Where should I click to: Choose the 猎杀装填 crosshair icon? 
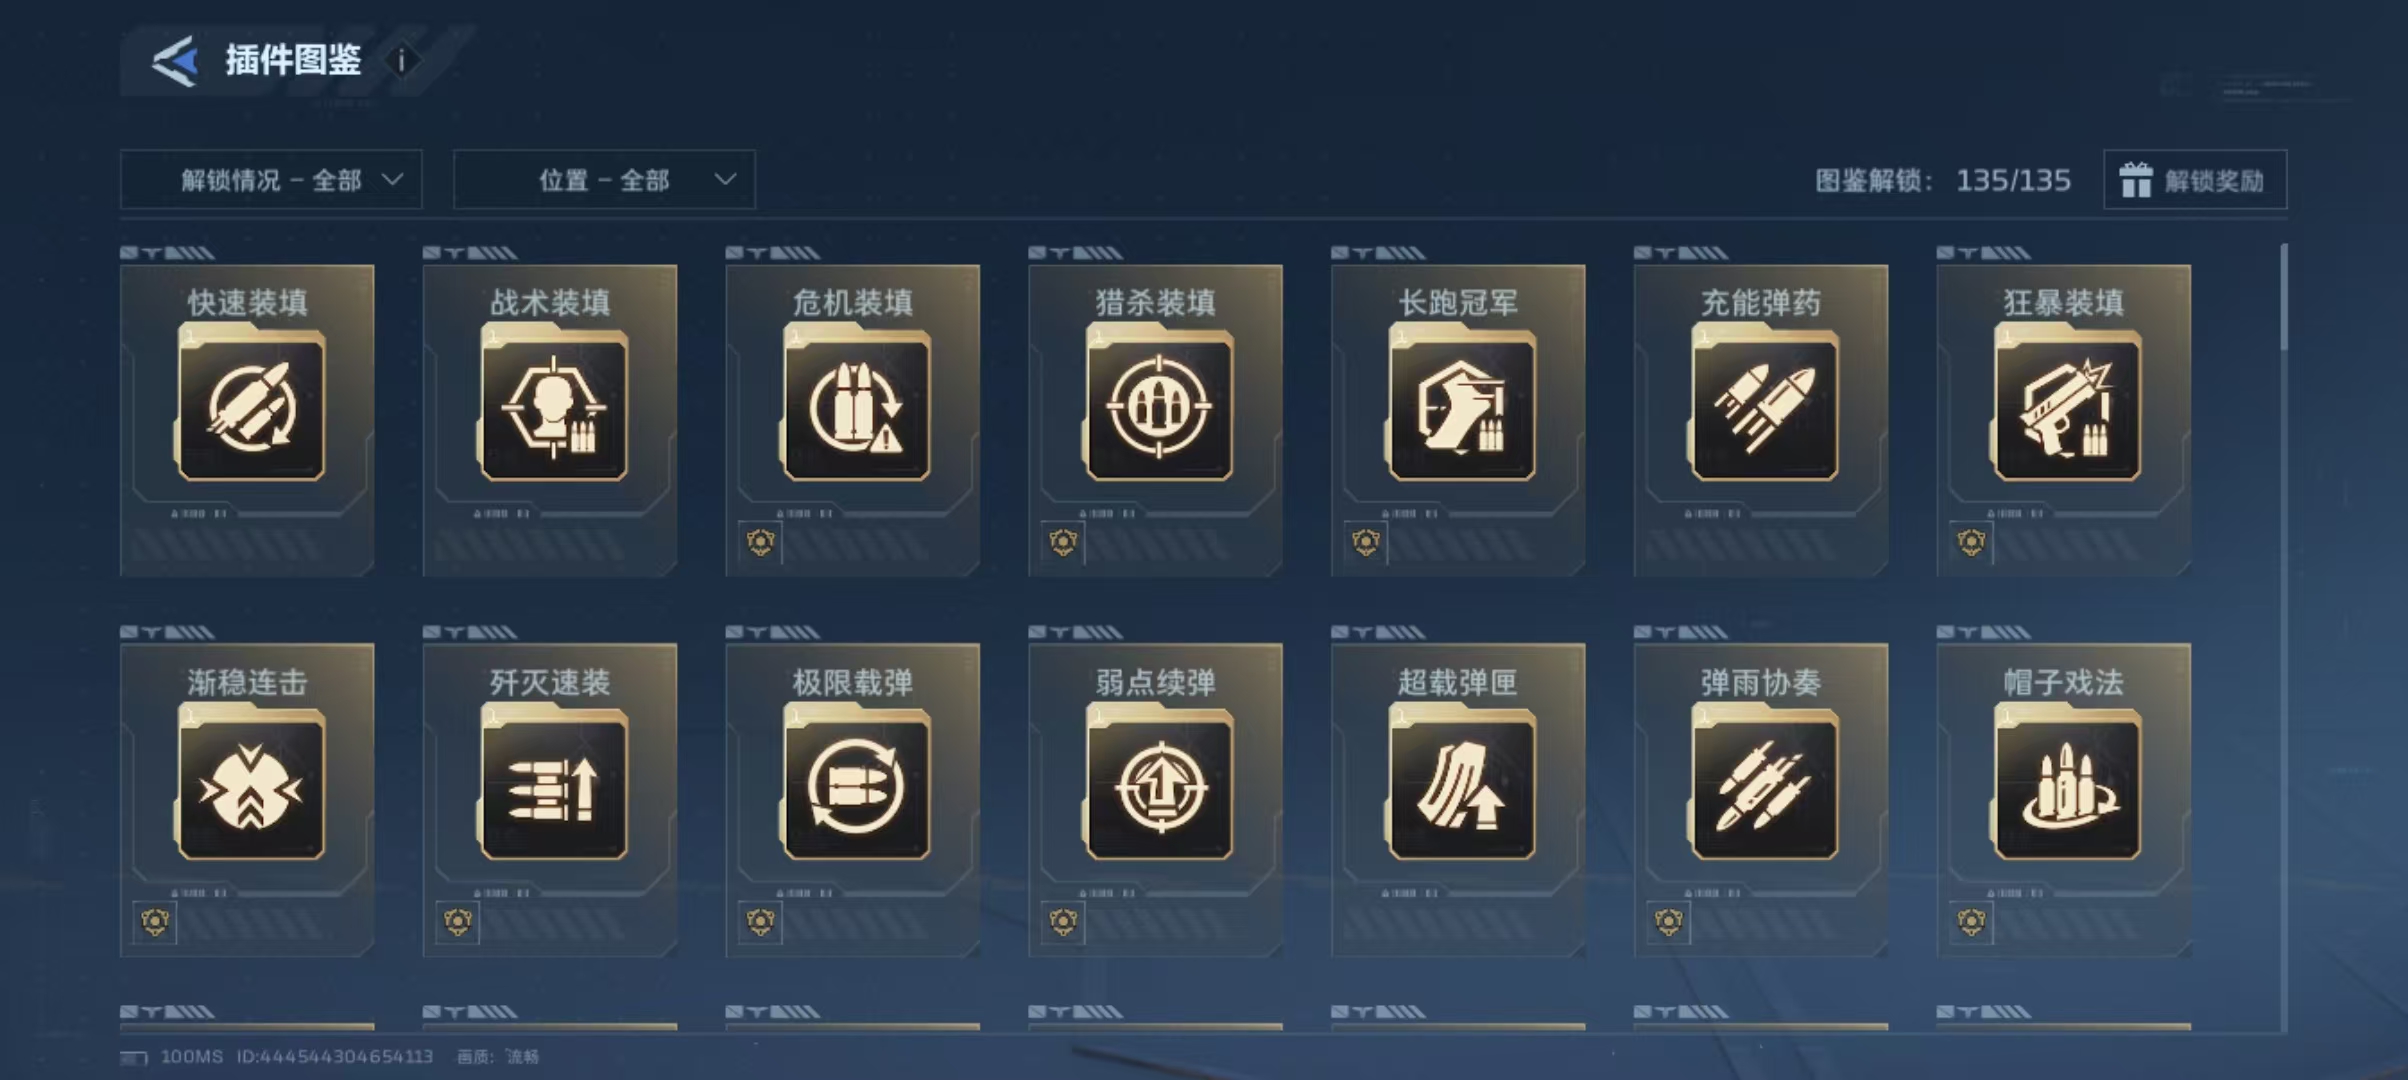tap(1160, 407)
